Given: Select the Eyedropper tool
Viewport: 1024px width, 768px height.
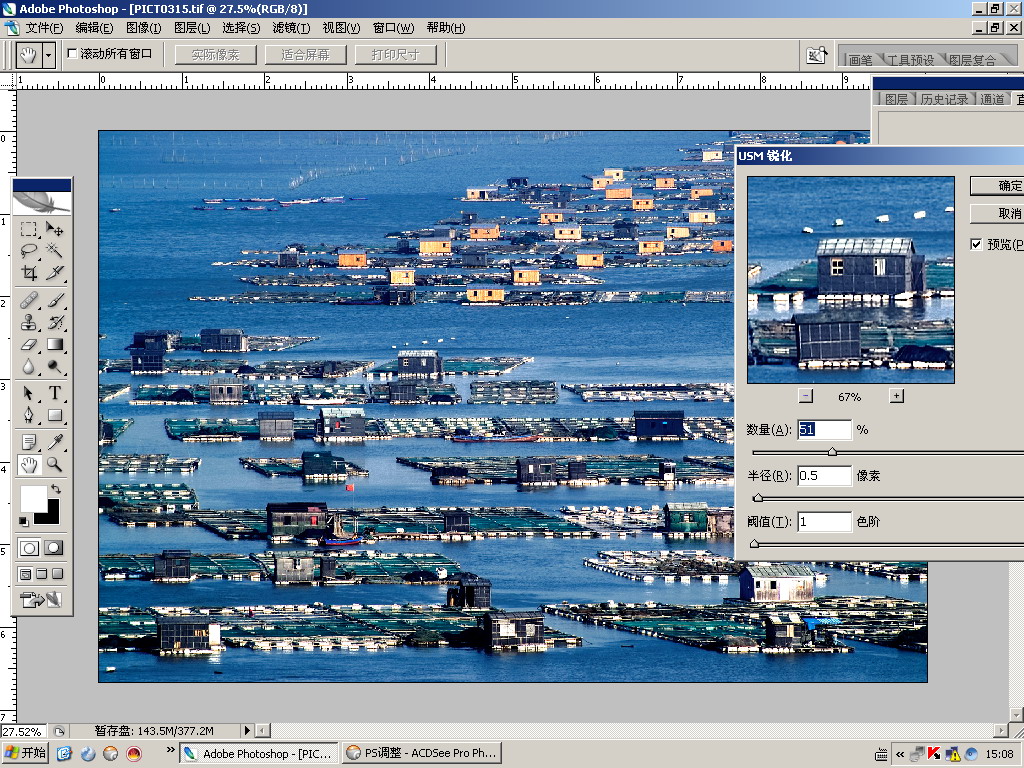Looking at the screenshot, I should tap(55, 442).
